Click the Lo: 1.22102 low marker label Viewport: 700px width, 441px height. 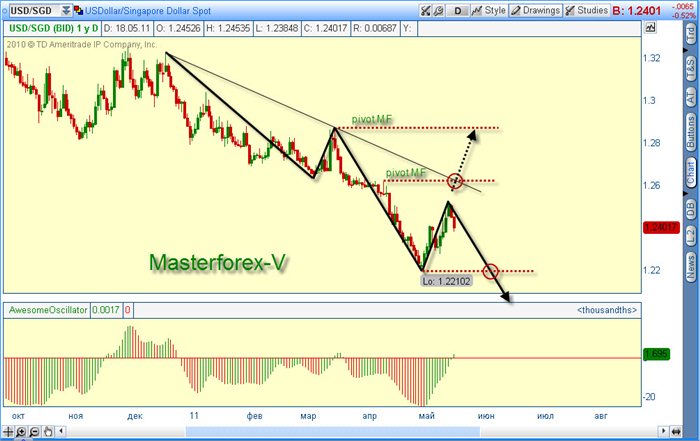pos(446,281)
